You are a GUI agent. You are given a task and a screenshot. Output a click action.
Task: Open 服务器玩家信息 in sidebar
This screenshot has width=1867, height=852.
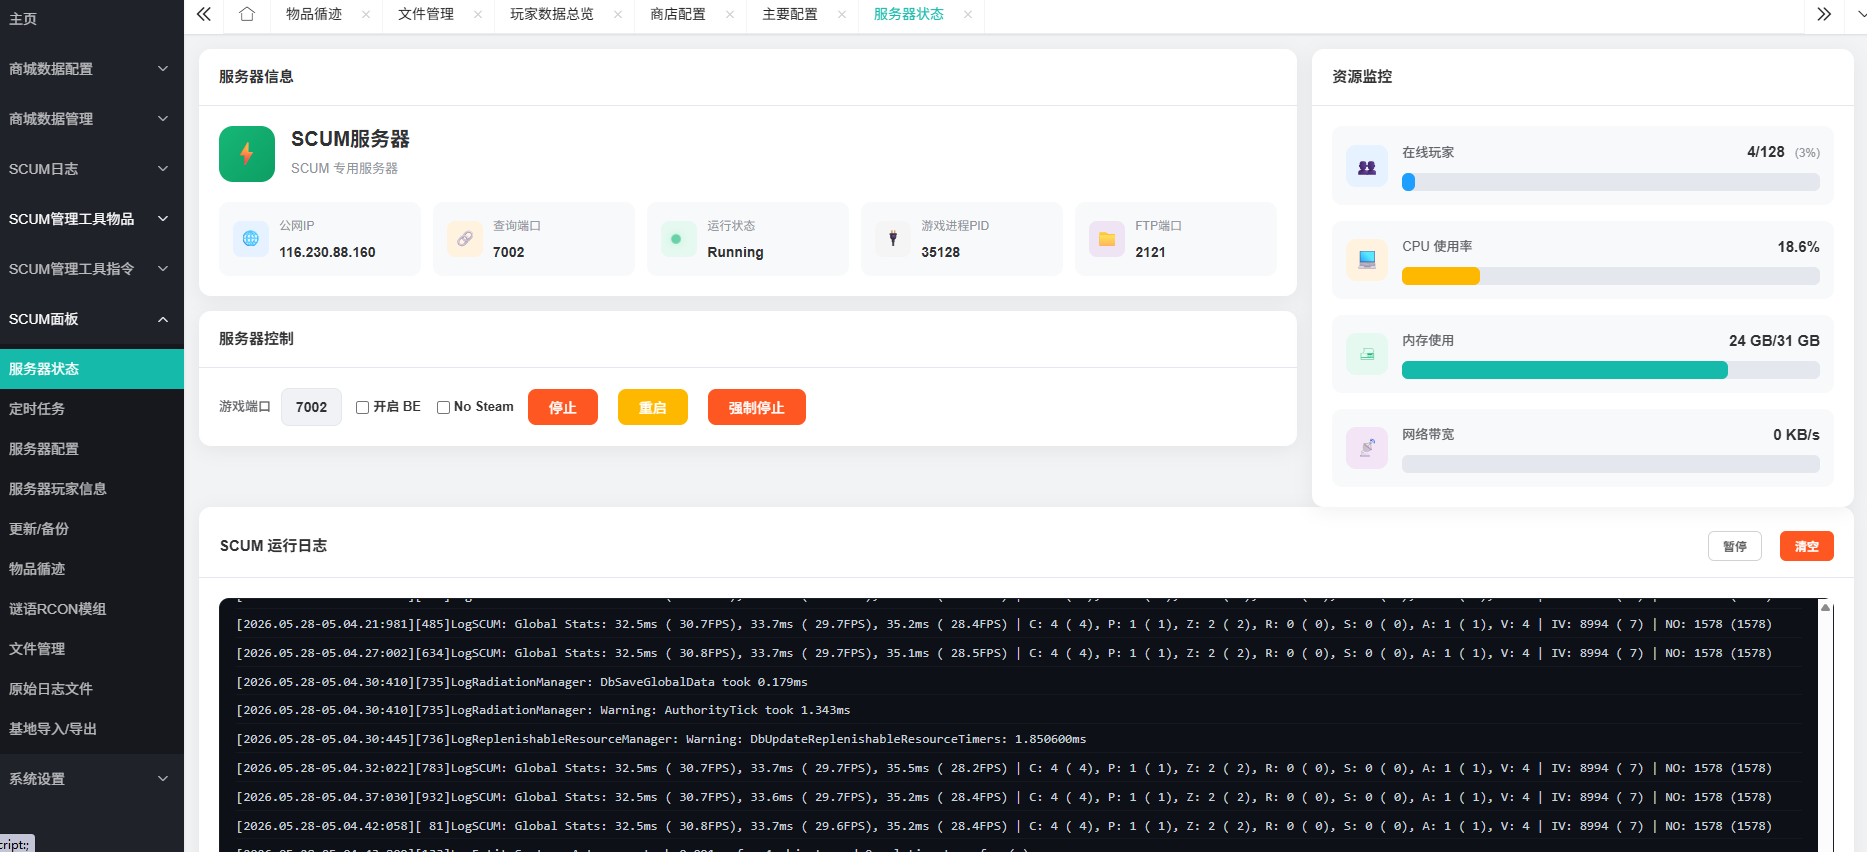tap(92, 489)
